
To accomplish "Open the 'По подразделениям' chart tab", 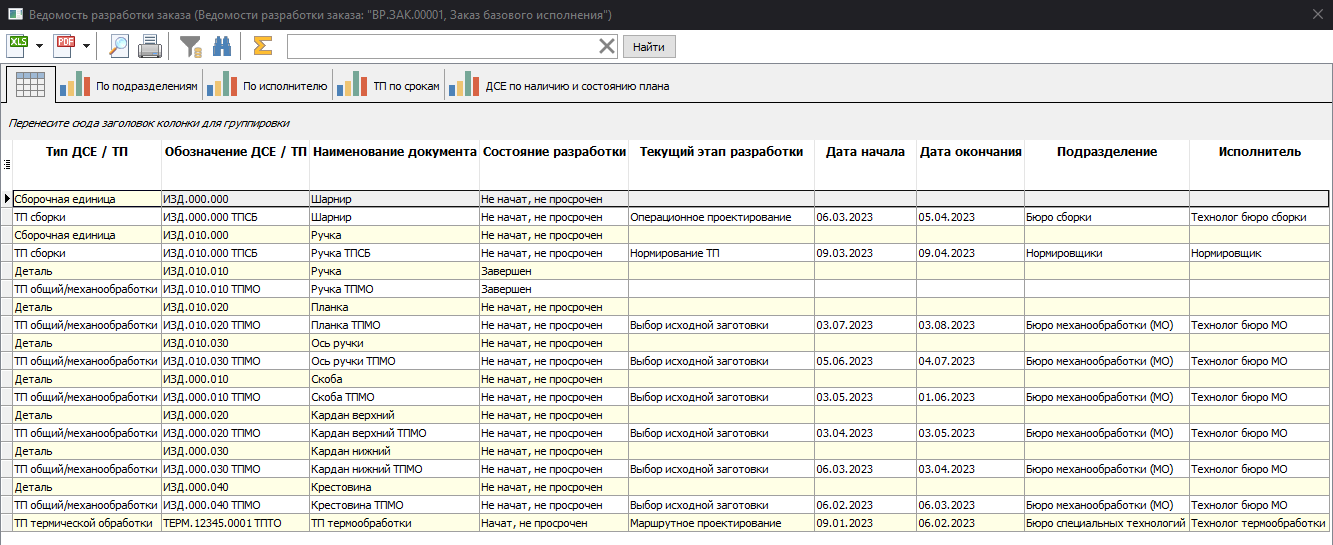I will tap(129, 86).
